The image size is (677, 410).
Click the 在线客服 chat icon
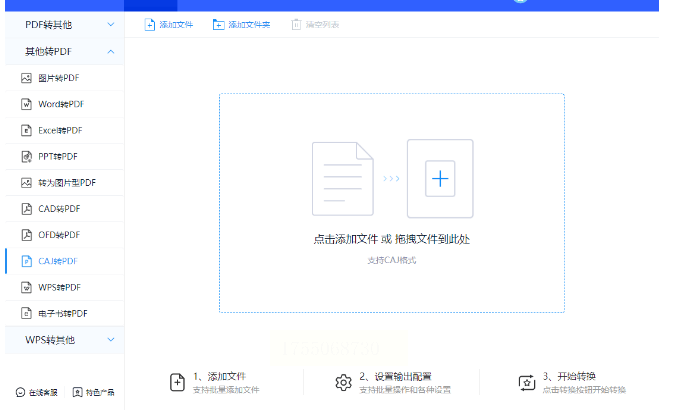(x=20, y=392)
